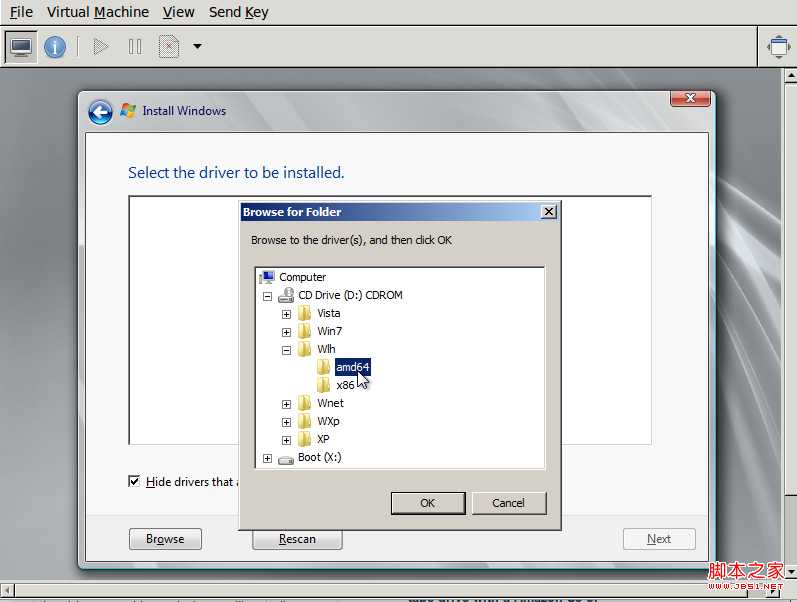Open the Virtual Machine menu
797x602 pixels.
[98, 12]
